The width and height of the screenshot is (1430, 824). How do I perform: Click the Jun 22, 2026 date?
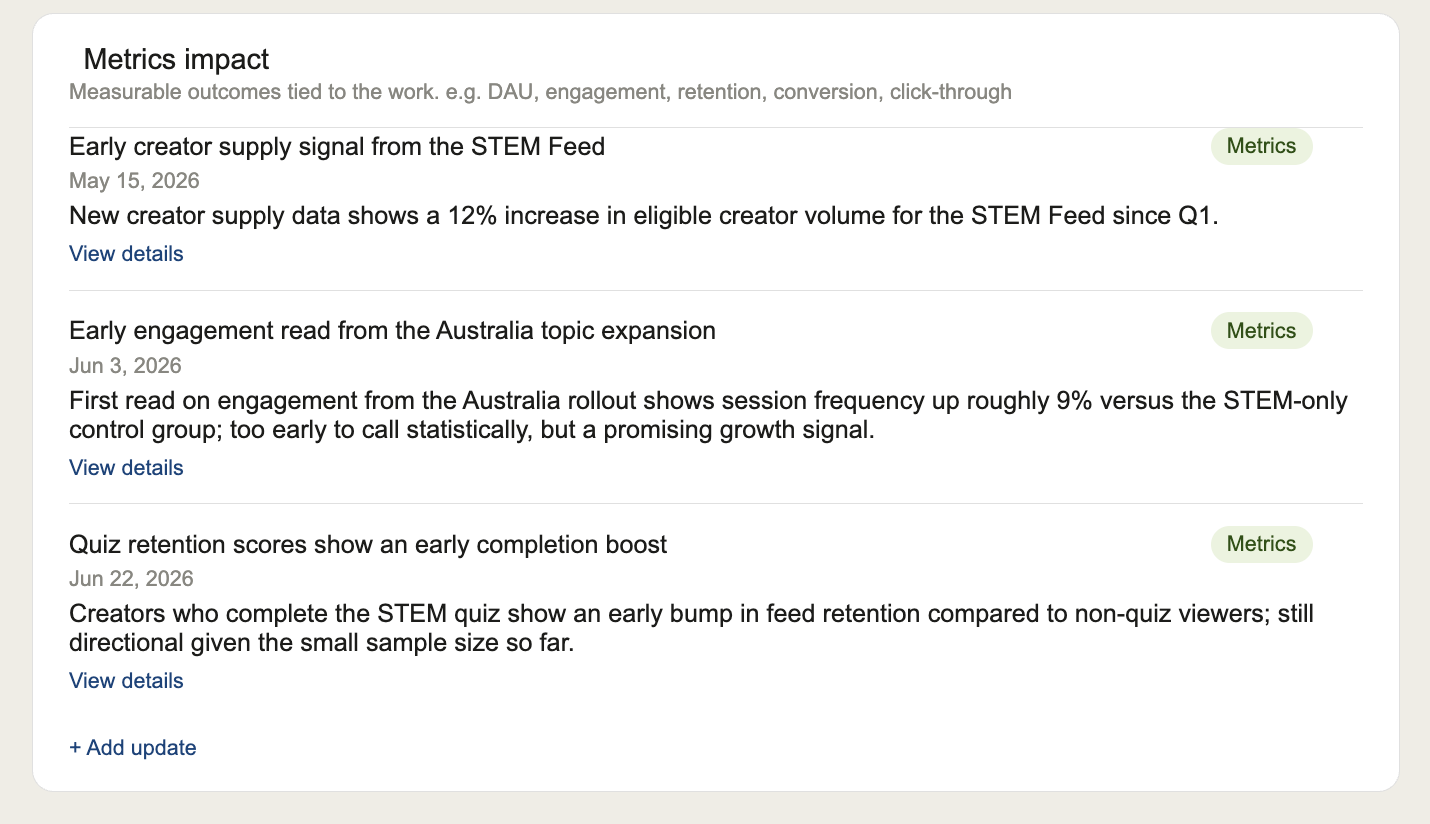[131, 579]
